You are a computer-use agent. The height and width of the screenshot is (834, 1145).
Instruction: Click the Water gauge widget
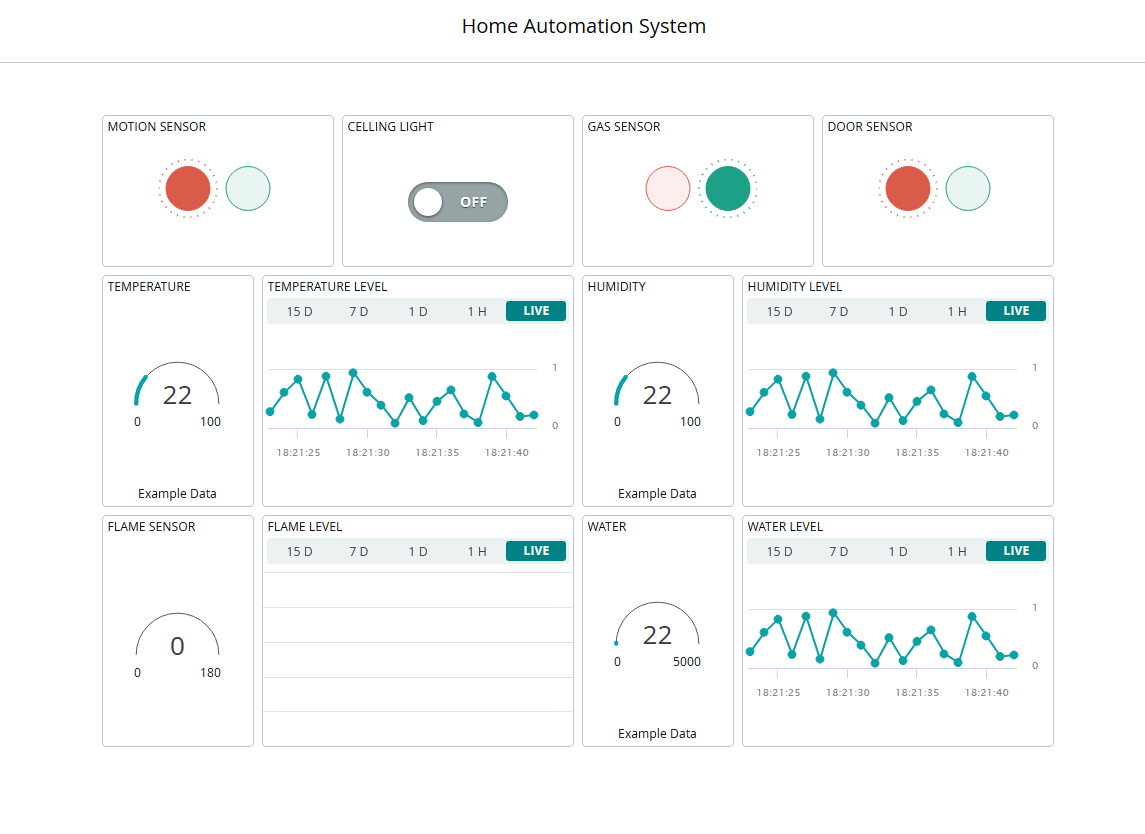657,635
